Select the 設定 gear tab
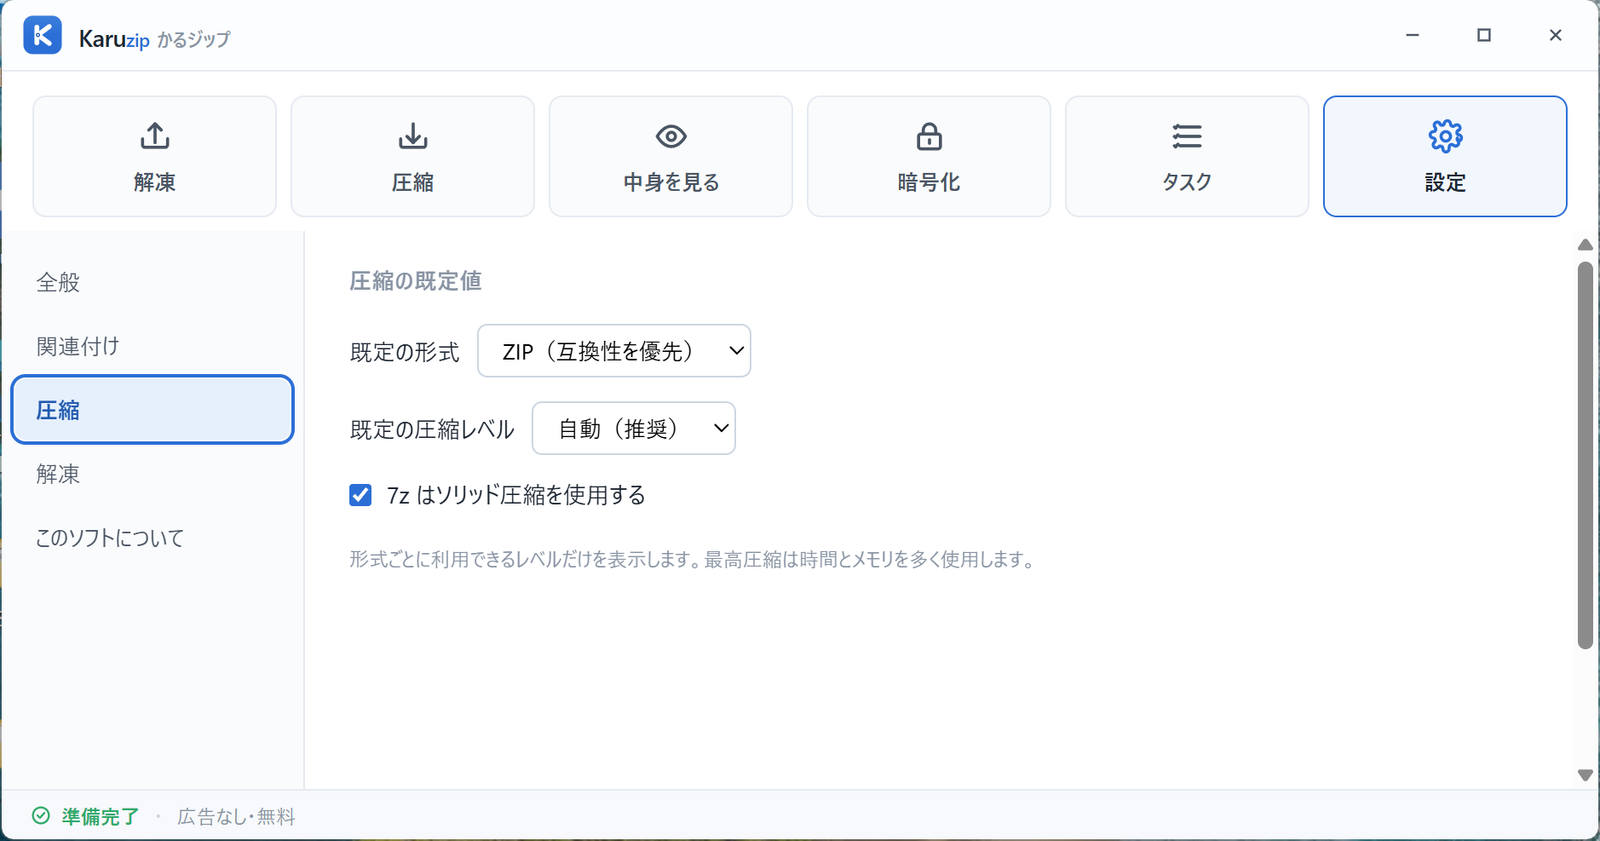Viewport: 1600px width, 841px height. click(x=1445, y=156)
